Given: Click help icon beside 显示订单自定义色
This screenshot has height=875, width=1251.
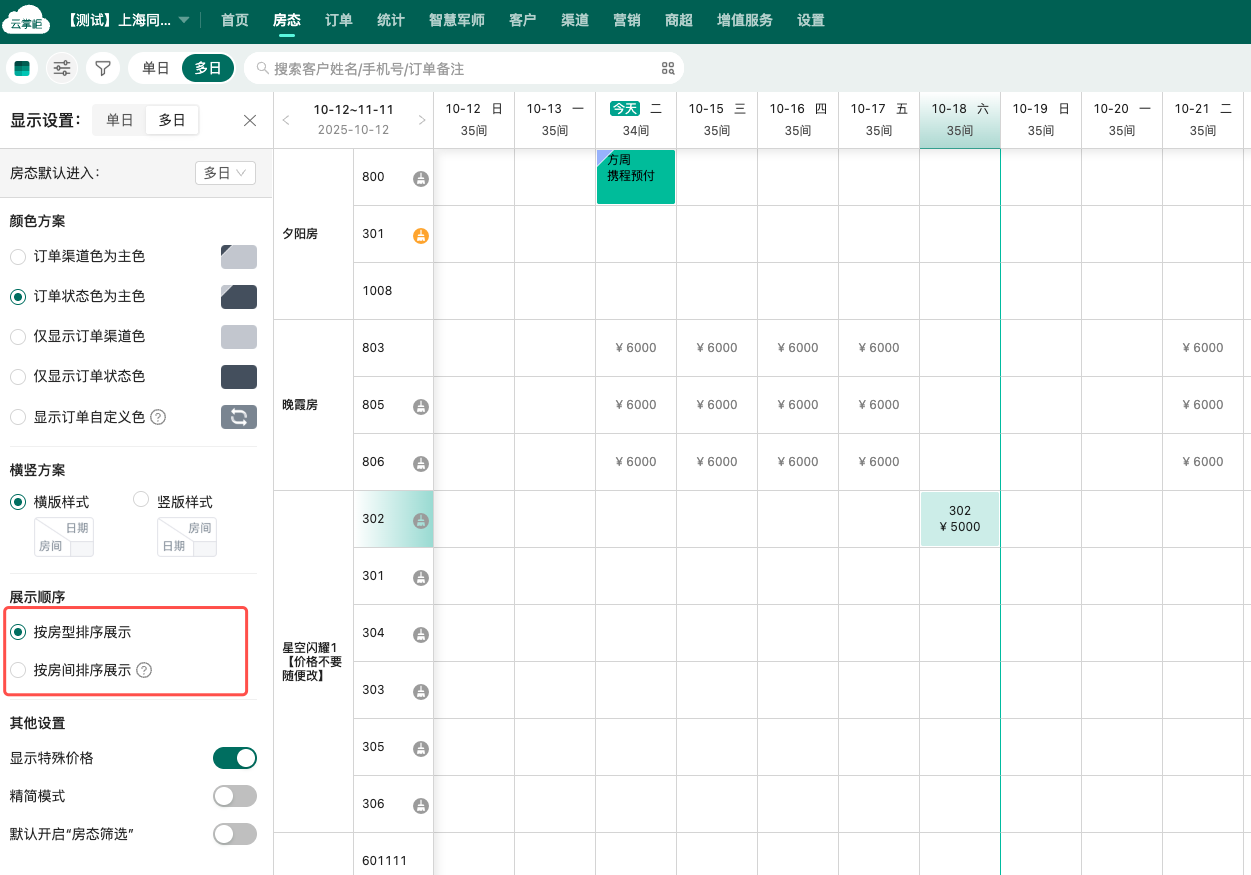Looking at the screenshot, I should click(x=158, y=416).
